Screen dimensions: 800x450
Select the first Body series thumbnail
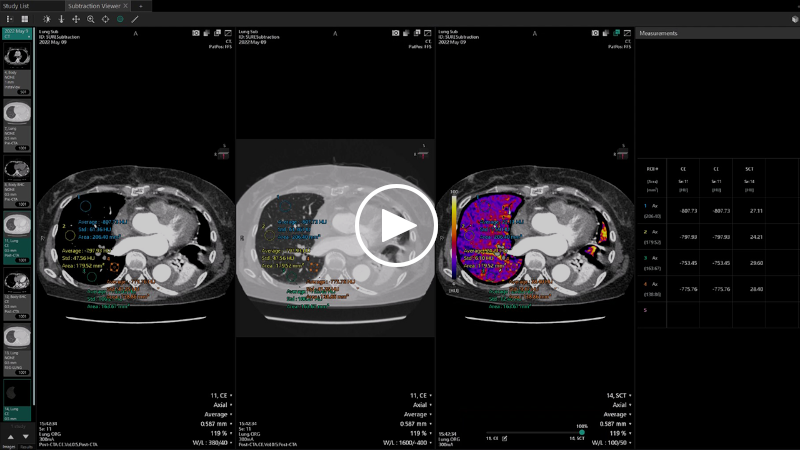point(17,69)
